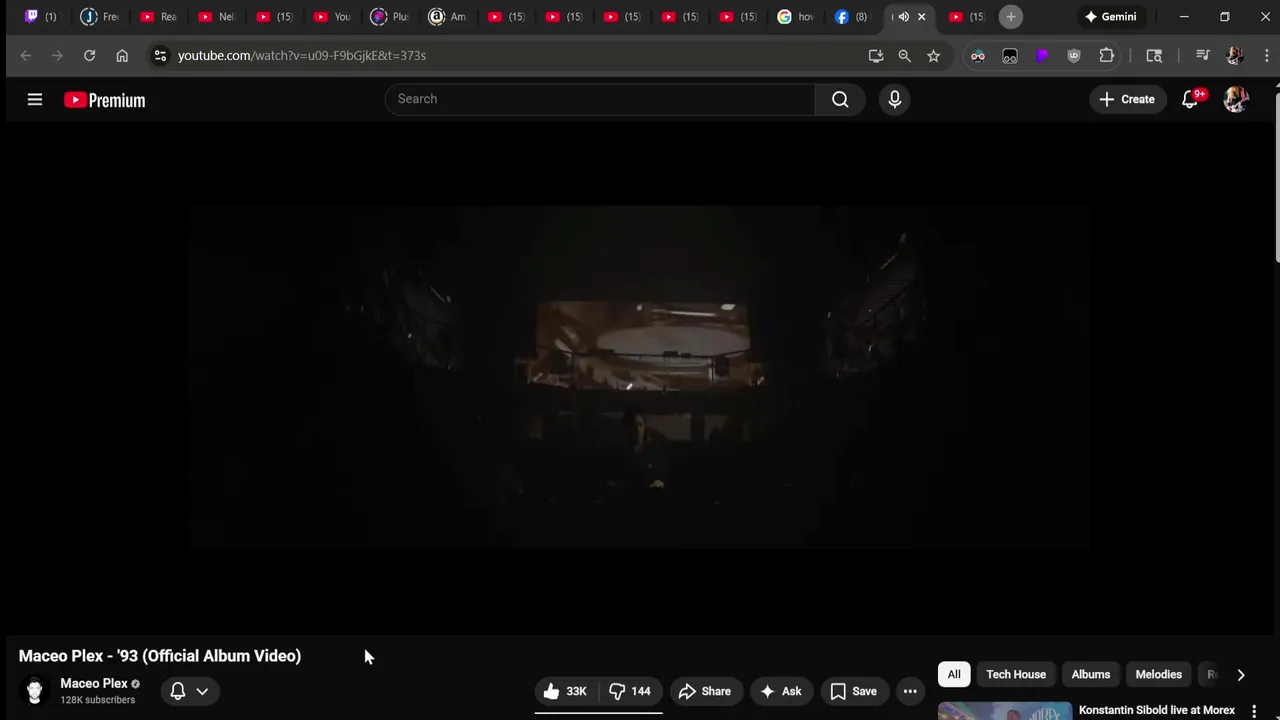Install app icon in address bar

point(876,56)
